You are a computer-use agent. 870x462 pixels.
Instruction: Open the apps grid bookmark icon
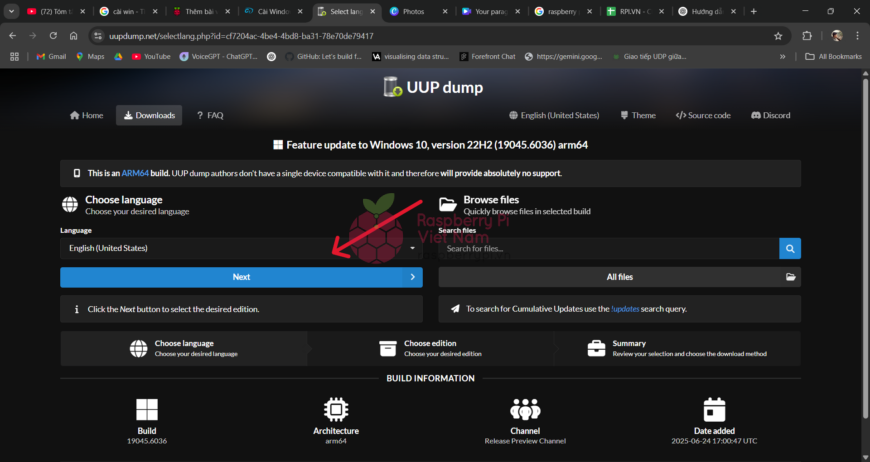point(14,57)
